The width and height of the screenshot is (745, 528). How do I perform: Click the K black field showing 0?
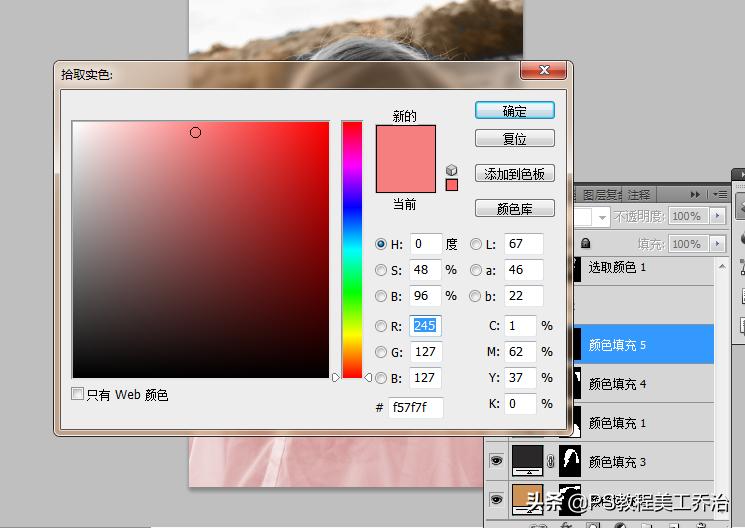(x=520, y=403)
